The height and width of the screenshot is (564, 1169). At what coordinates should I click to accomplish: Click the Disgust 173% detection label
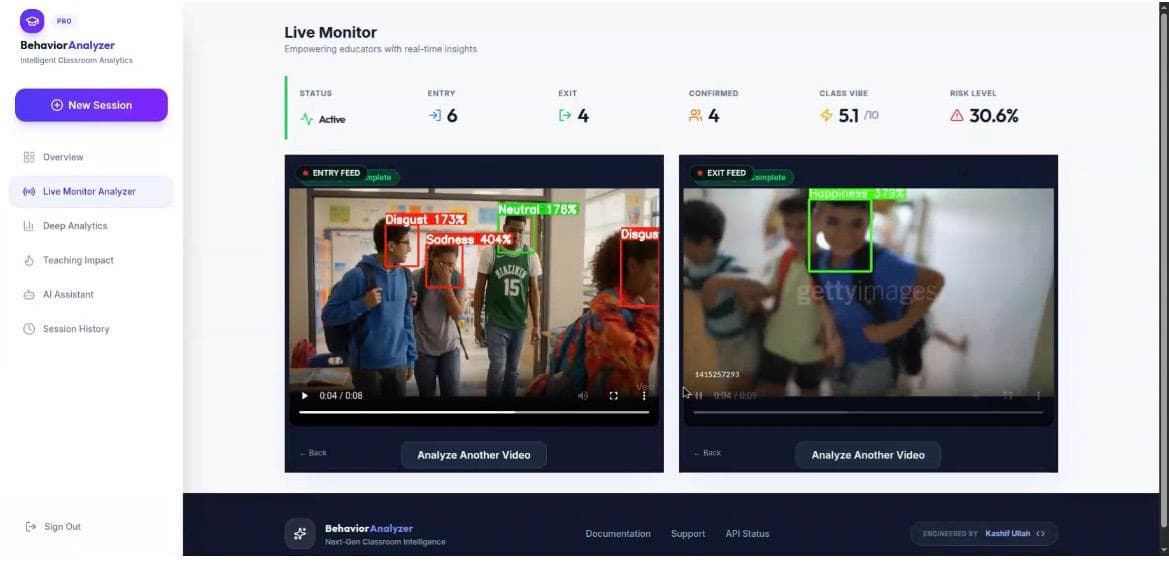425,220
